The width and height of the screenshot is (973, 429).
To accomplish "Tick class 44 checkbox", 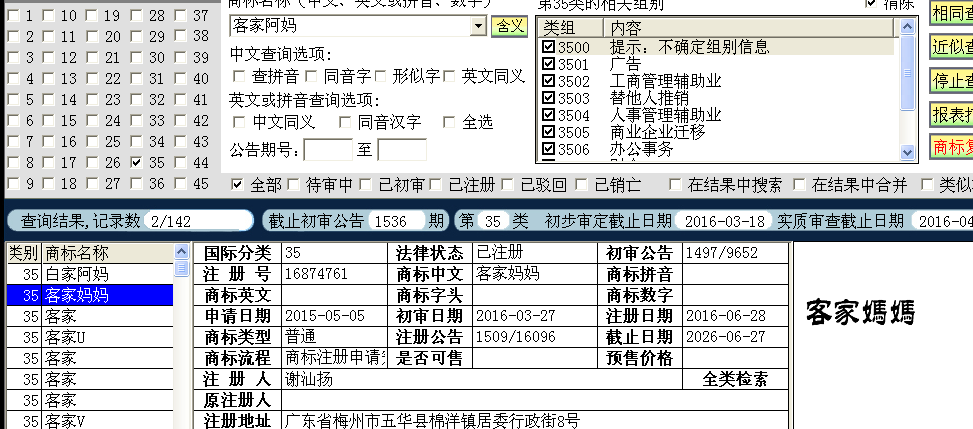I will click(180, 163).
